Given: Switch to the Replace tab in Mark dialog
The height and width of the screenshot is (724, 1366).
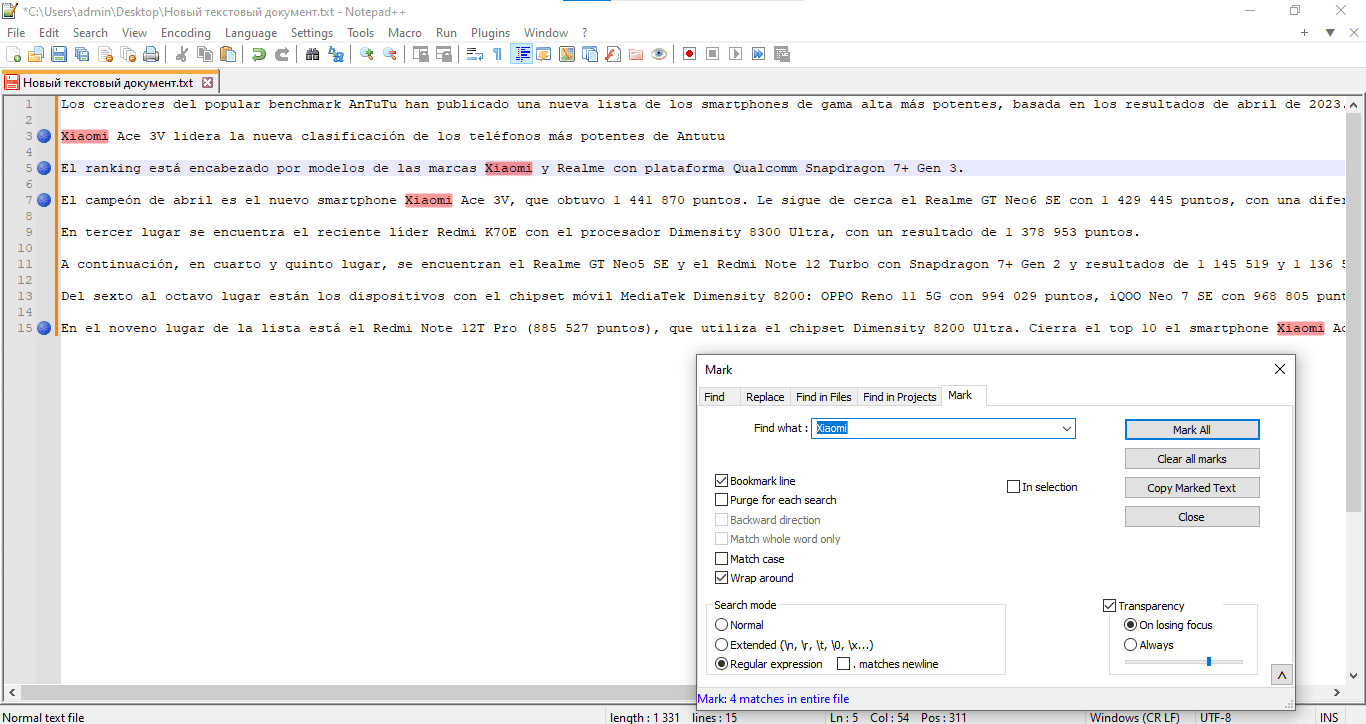Looking at the screenshot, I should (765, 397).
